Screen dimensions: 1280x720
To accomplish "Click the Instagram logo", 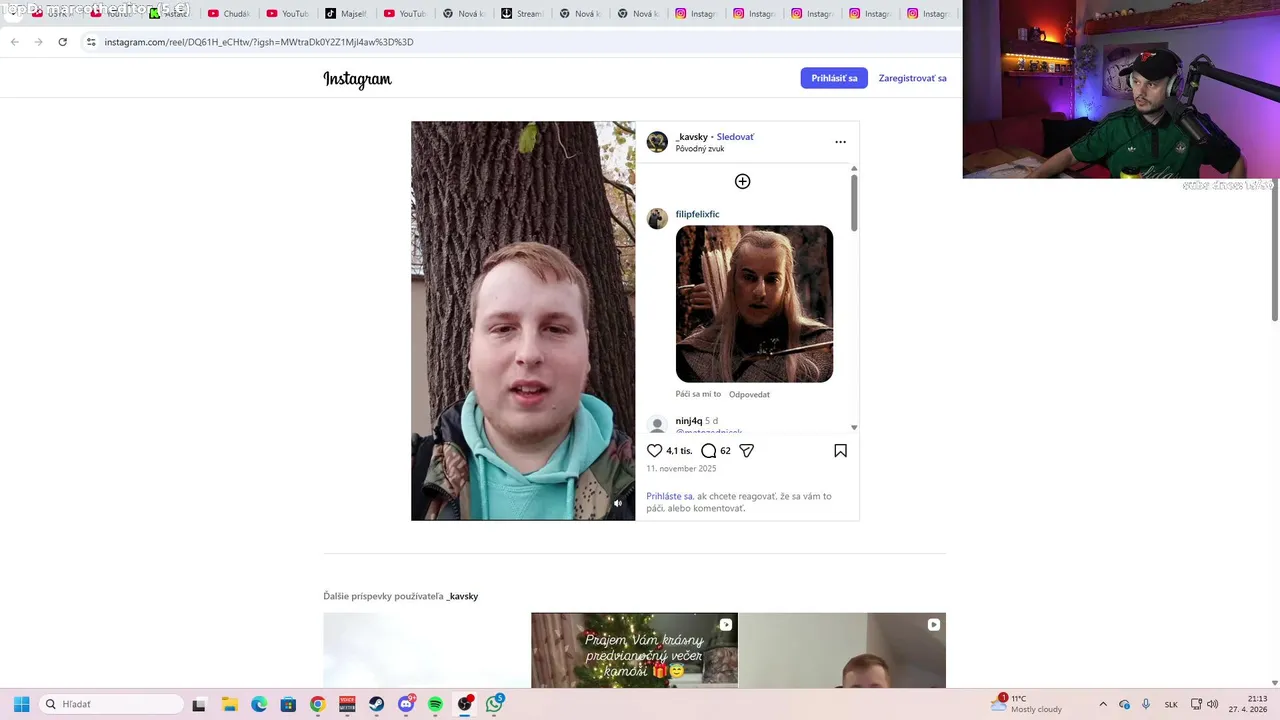I will [357, 79].
